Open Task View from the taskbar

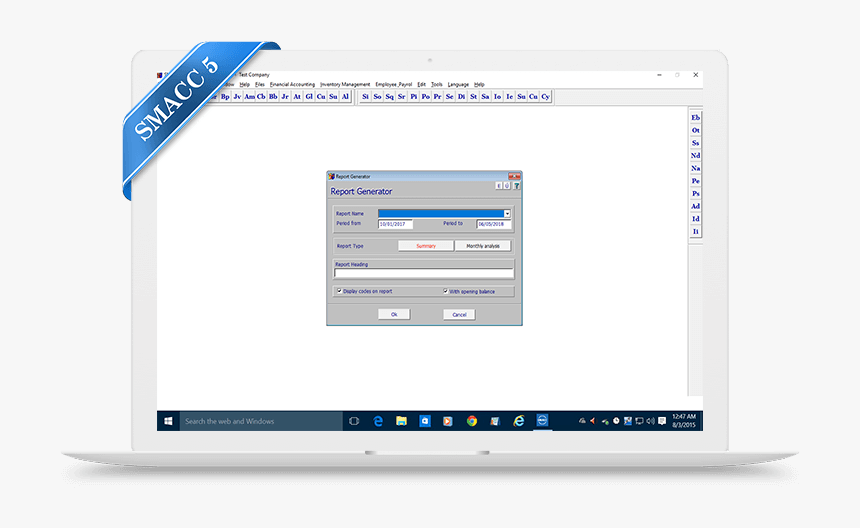pyautogui.click(x=354, y=421)
